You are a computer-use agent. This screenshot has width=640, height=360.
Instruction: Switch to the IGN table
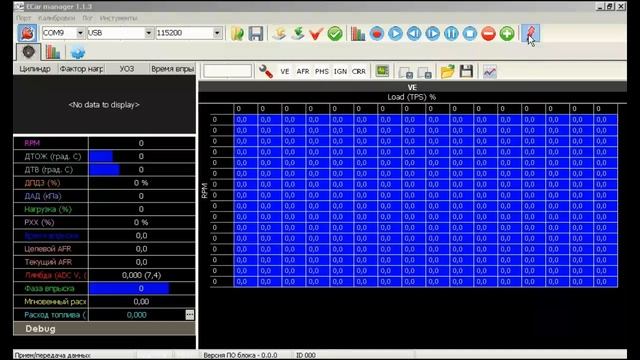coord(340,71)
